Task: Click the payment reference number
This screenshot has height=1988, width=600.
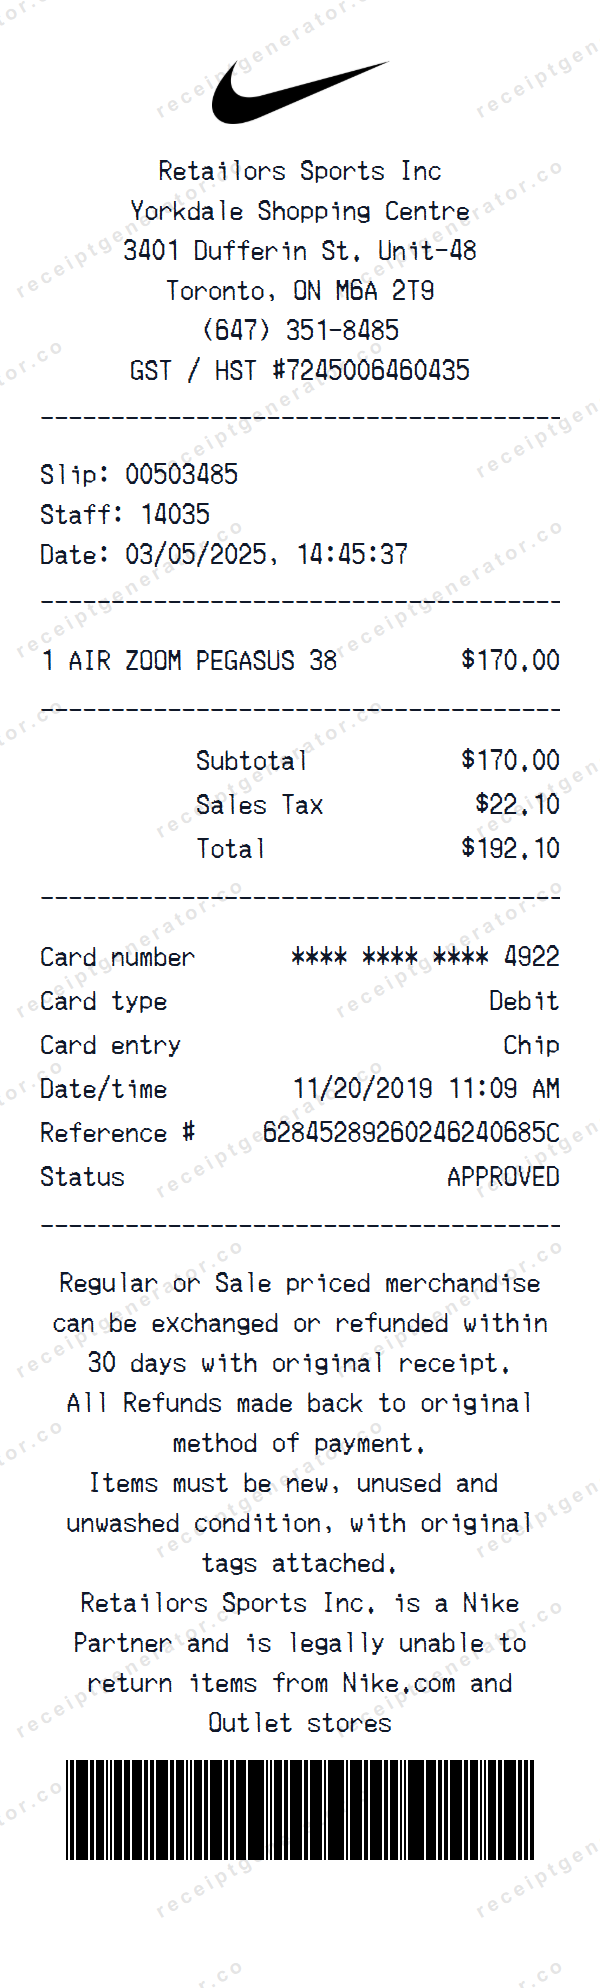Action: 410,1132
